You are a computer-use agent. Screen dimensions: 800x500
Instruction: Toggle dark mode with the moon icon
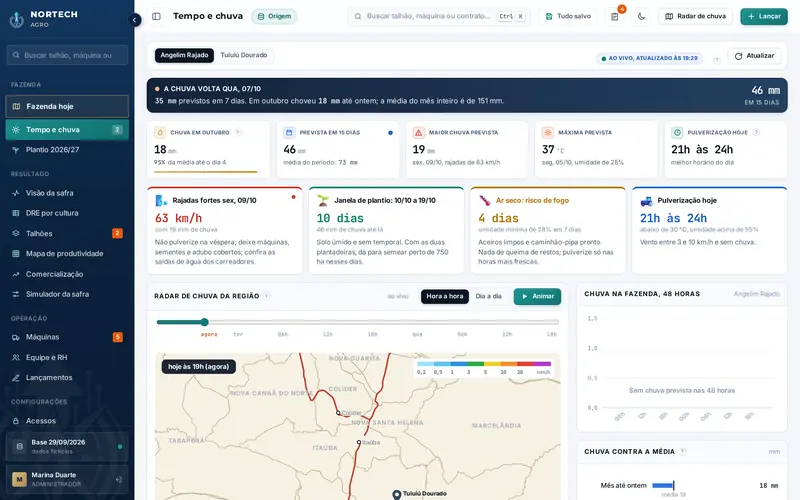[x=641, y=16]
